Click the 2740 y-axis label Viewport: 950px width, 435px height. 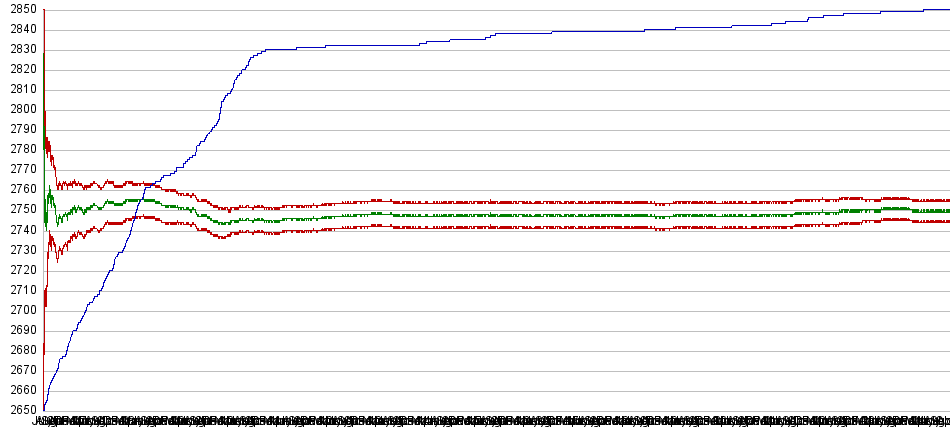[20, 230]
